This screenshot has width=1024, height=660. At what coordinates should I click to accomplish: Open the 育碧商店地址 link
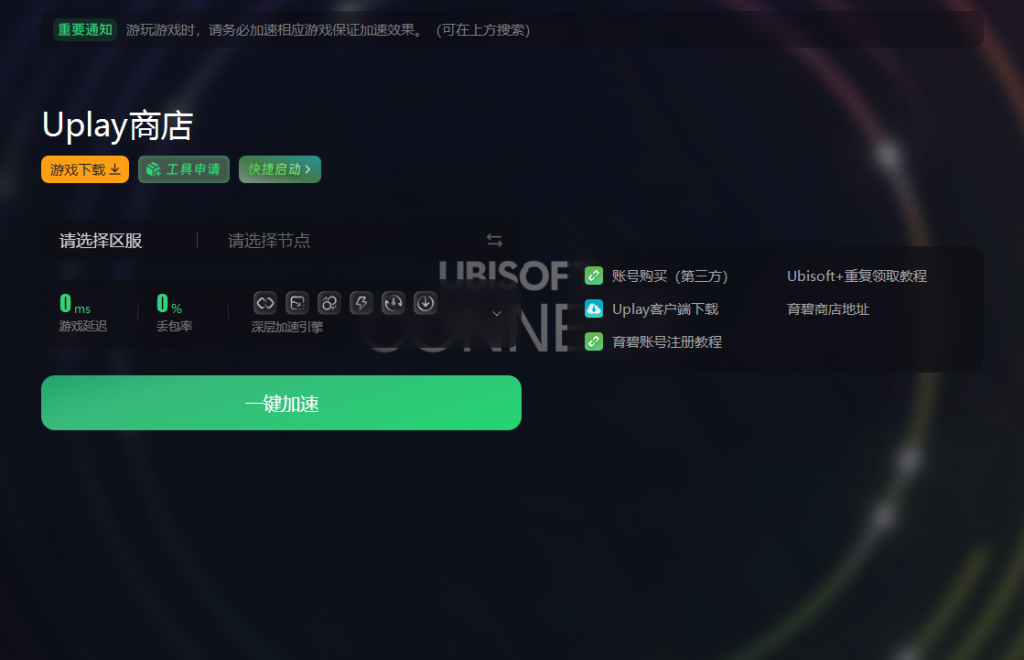click(828, 309)
